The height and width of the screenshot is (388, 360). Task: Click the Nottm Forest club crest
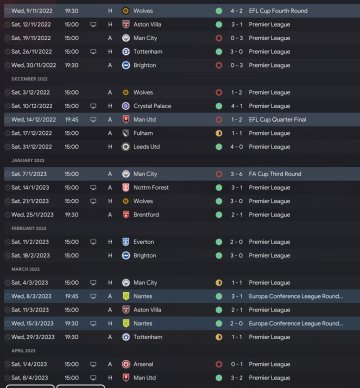point(126,188)
